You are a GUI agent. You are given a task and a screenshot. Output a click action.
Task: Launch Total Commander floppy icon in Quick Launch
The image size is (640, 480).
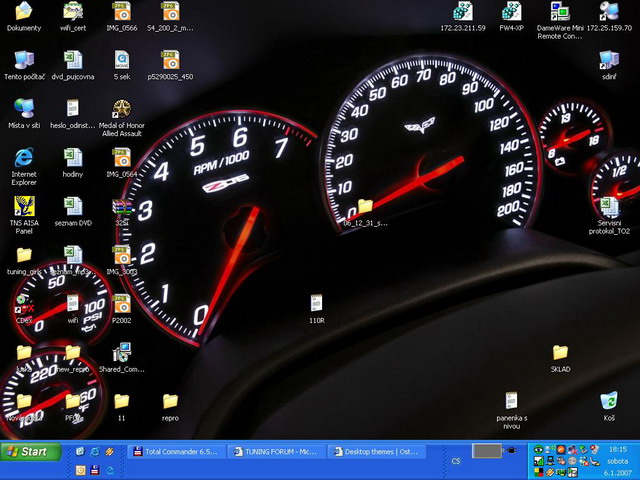coord(95,470)
